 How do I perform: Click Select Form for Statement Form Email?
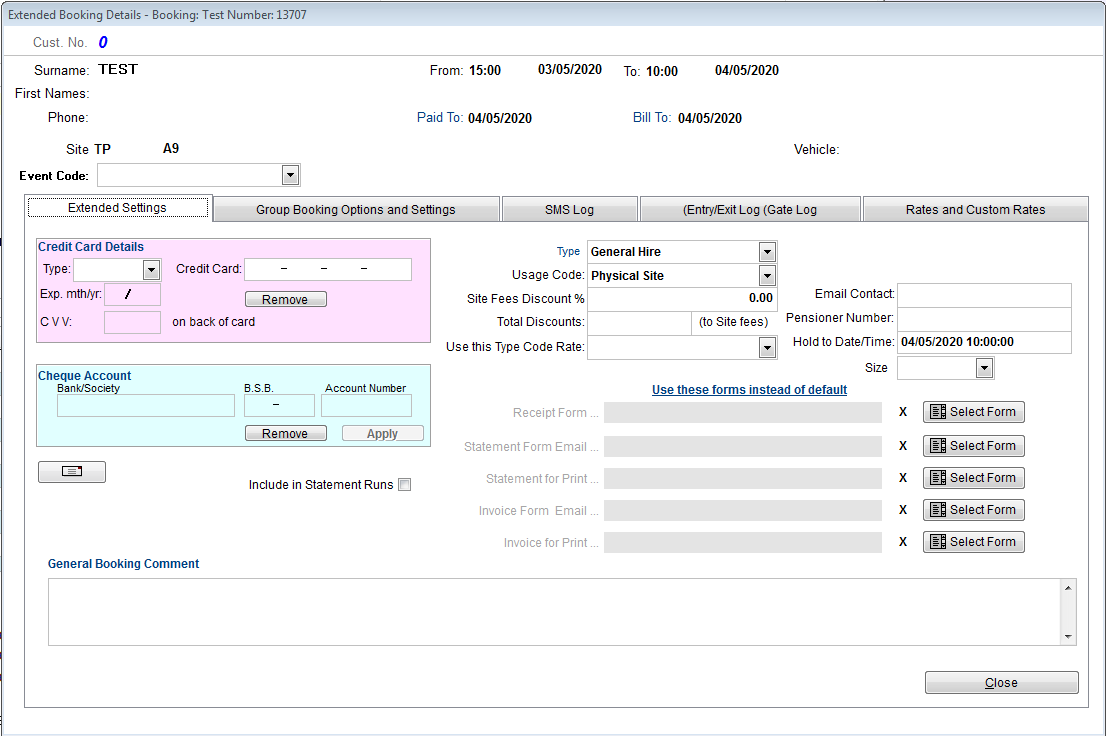click(x=973, y=446)
